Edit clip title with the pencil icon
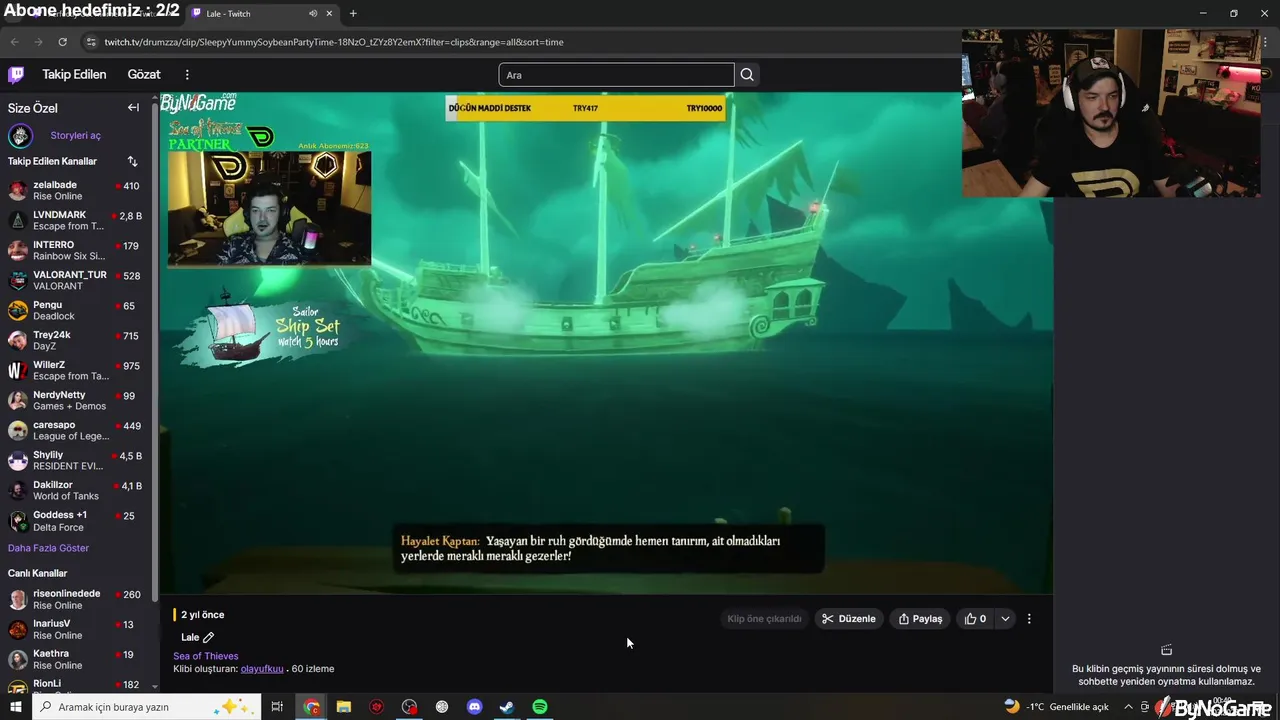 pyautogui.click(x=208, y=637)
